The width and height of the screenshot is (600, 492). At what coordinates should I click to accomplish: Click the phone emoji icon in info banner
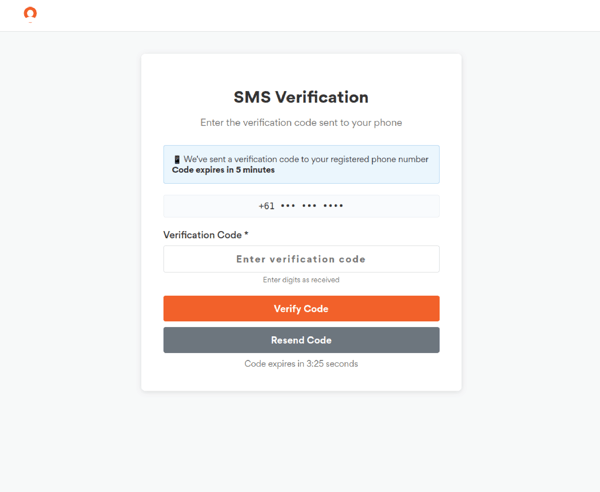tap(177, 159)
